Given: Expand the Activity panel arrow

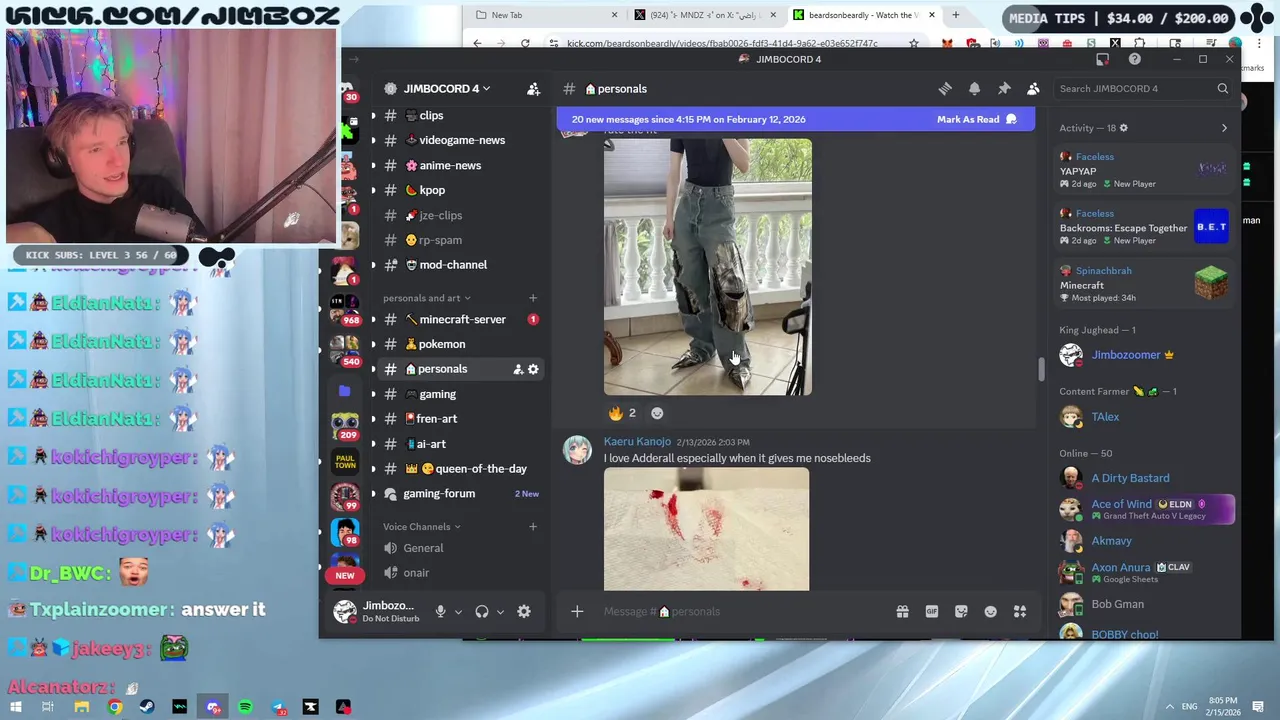Looking at the screenshot, I should coord(1224,128).
